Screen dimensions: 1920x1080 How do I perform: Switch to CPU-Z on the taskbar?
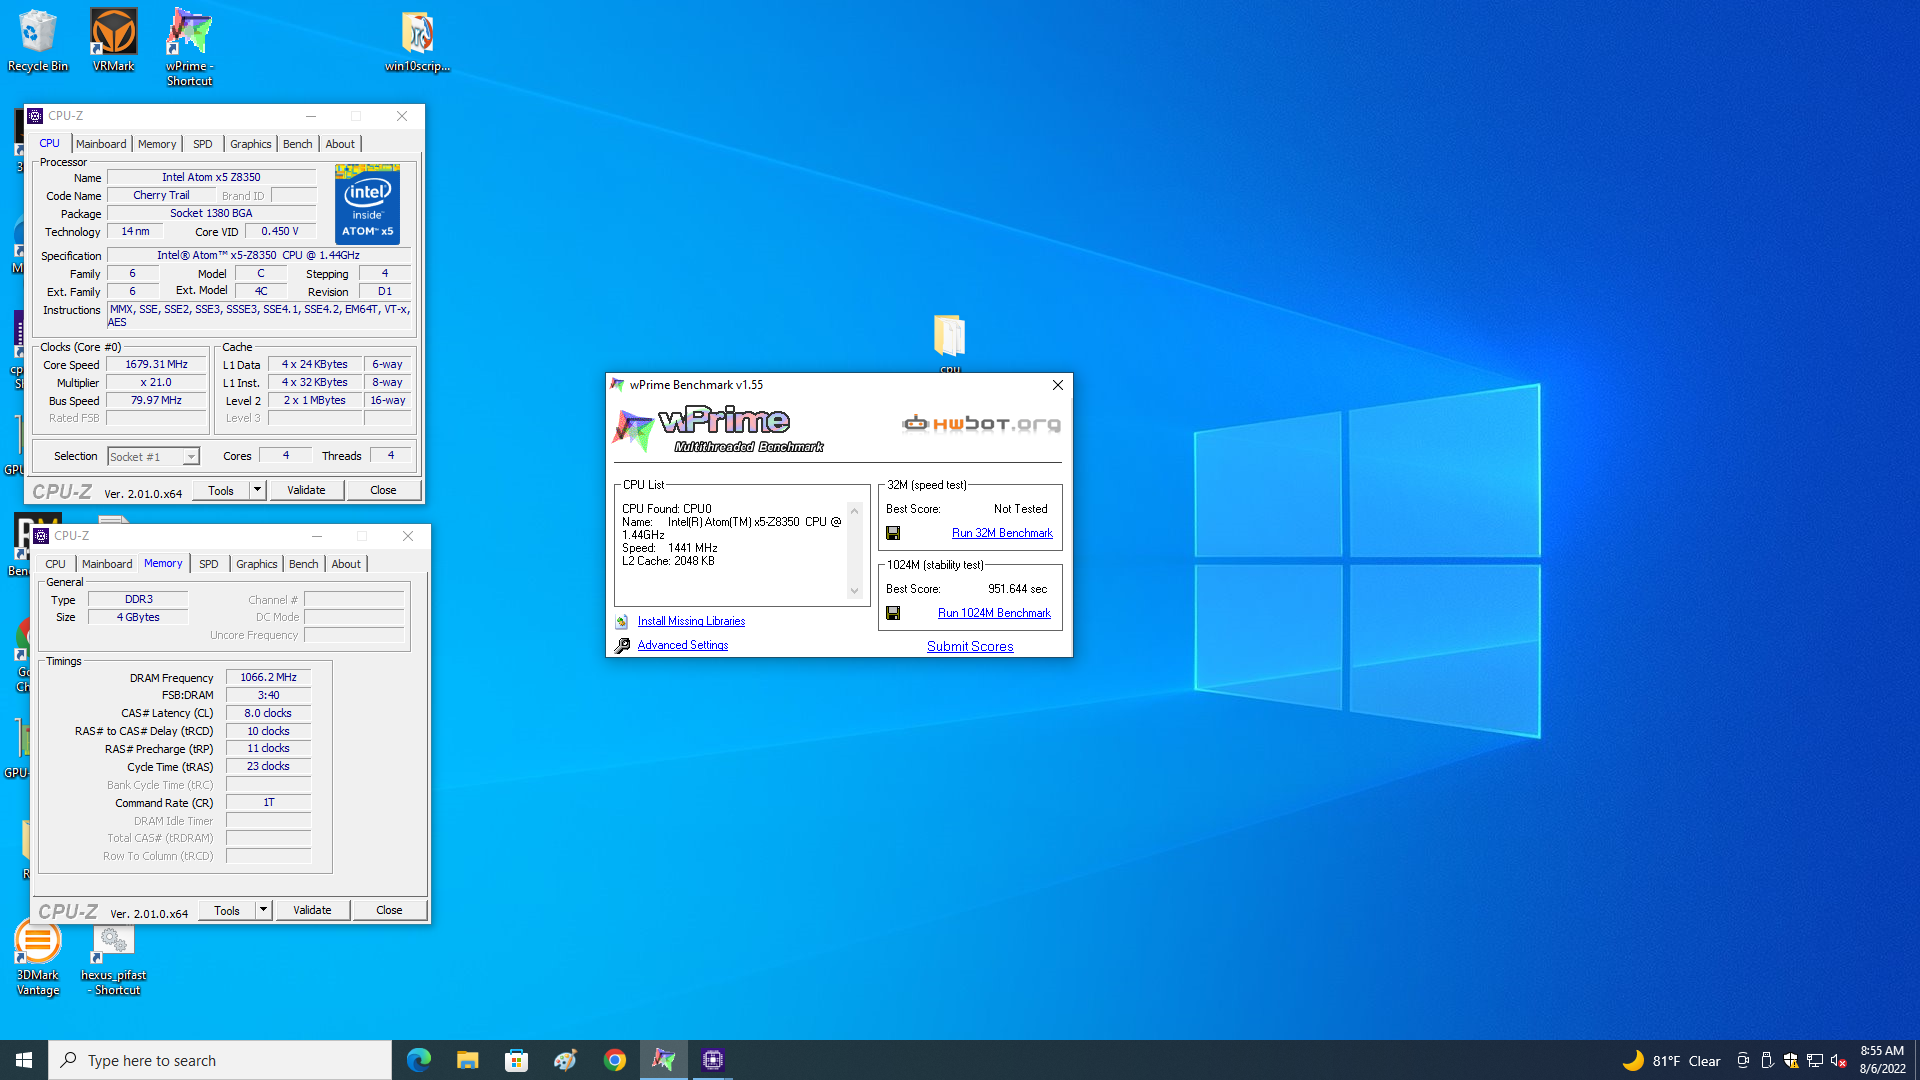712,1060
